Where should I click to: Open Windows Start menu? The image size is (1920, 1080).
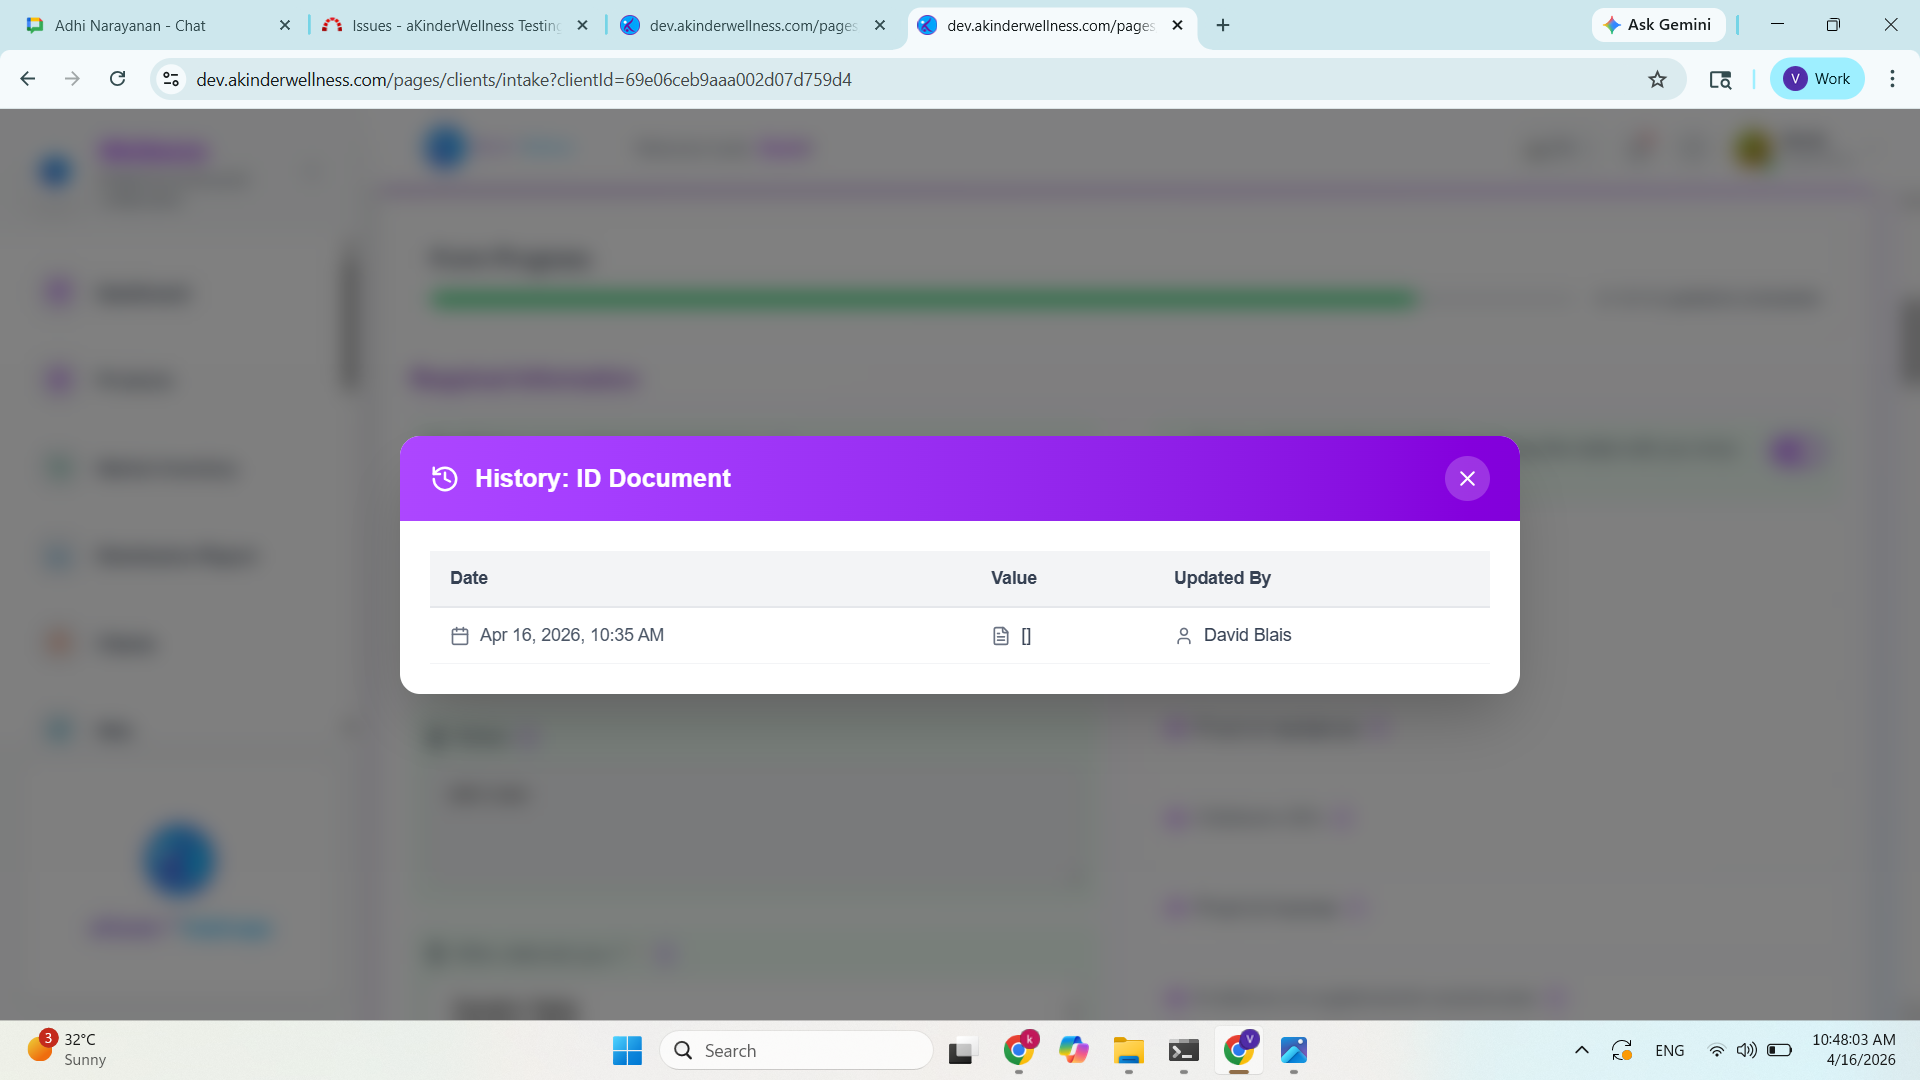pos(627,1051)
